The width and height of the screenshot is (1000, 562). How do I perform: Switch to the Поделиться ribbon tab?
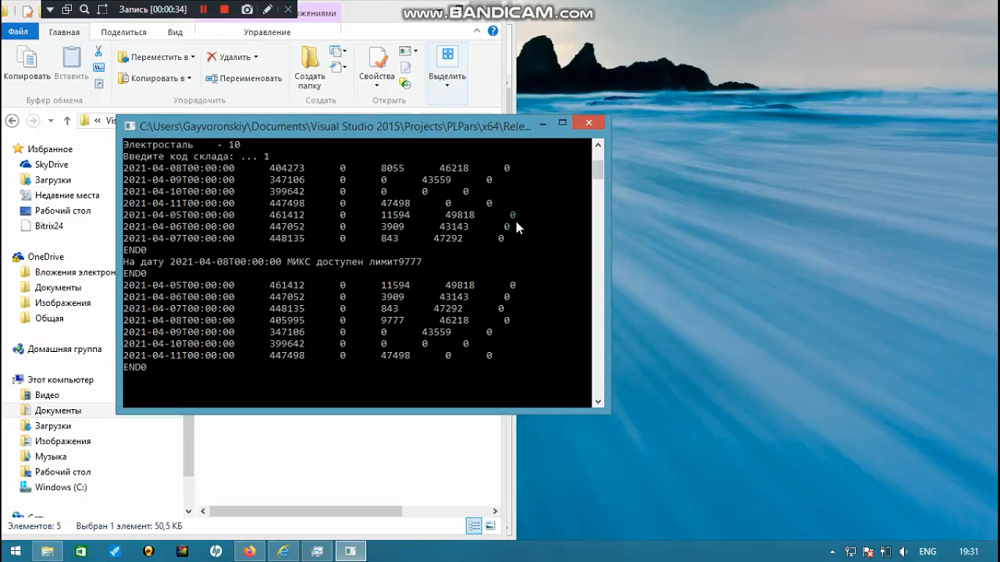tap(124, 32)
